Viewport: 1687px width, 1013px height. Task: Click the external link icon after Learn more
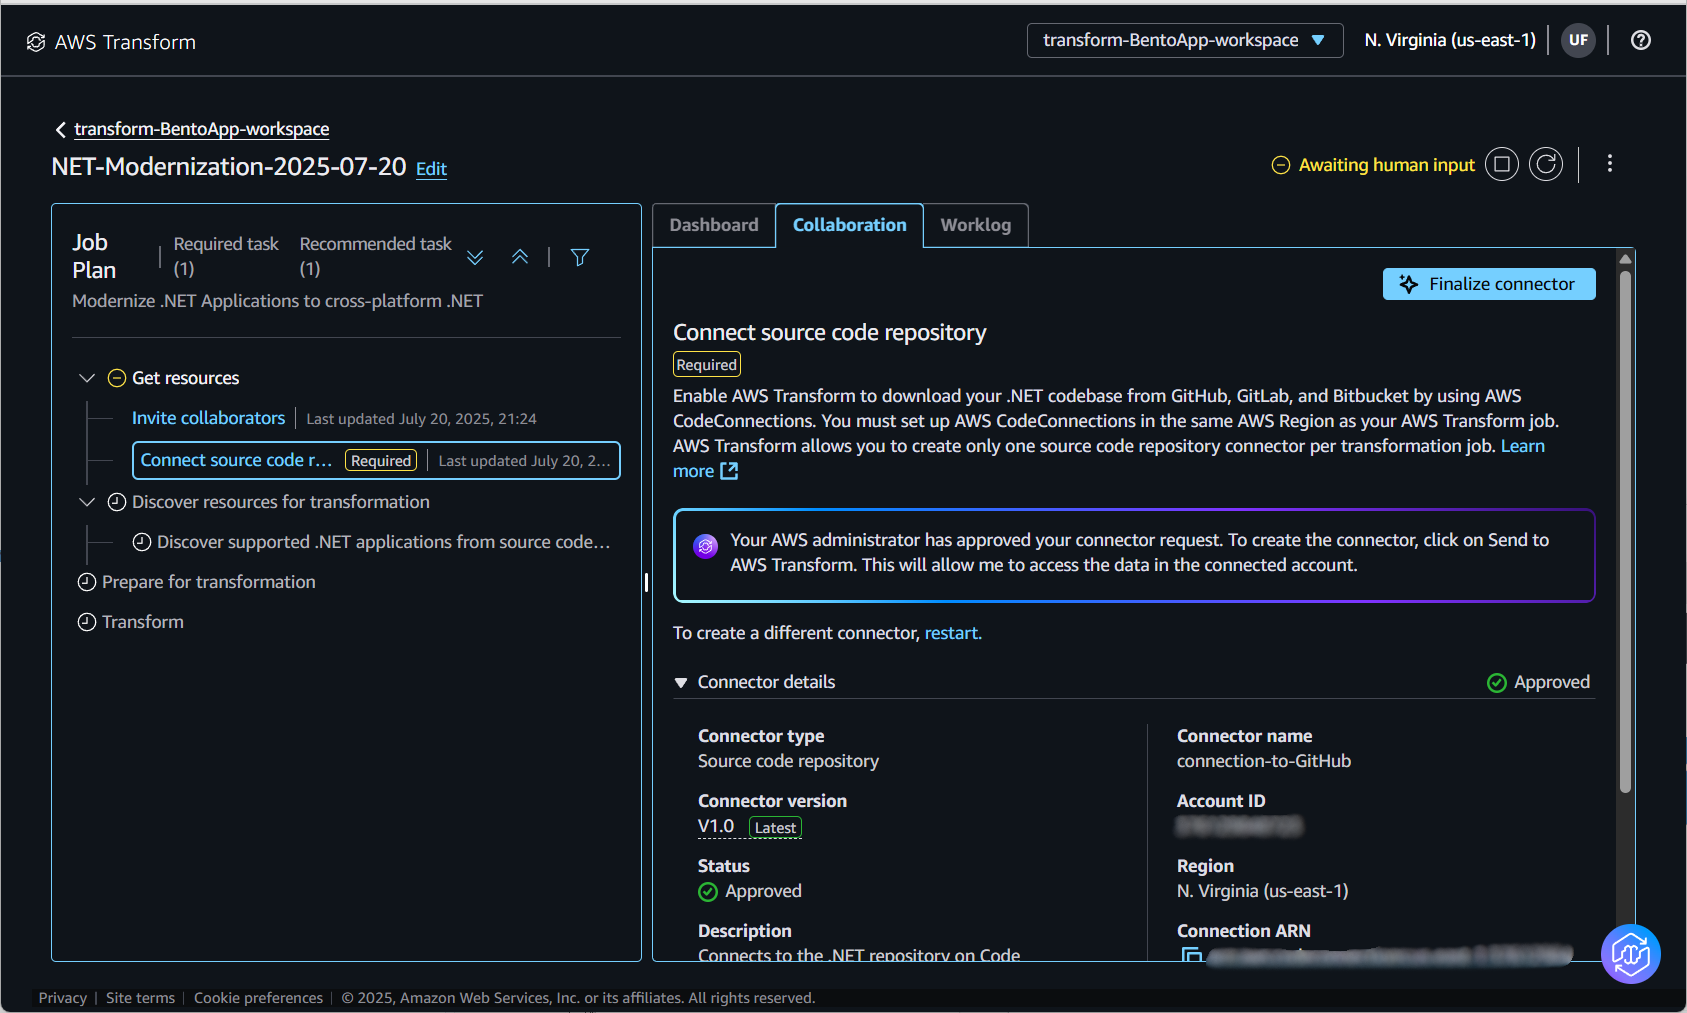729,471
